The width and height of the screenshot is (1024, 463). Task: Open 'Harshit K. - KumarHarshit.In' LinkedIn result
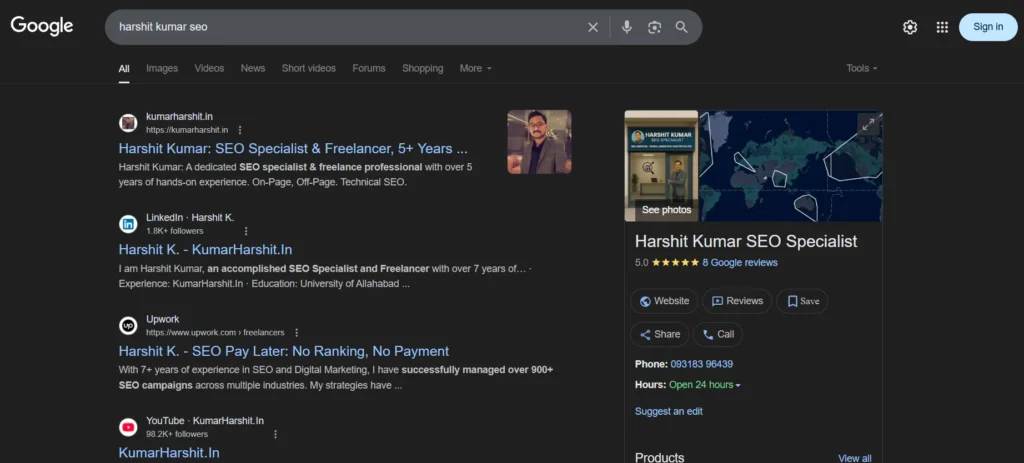(x=205, y=249)
